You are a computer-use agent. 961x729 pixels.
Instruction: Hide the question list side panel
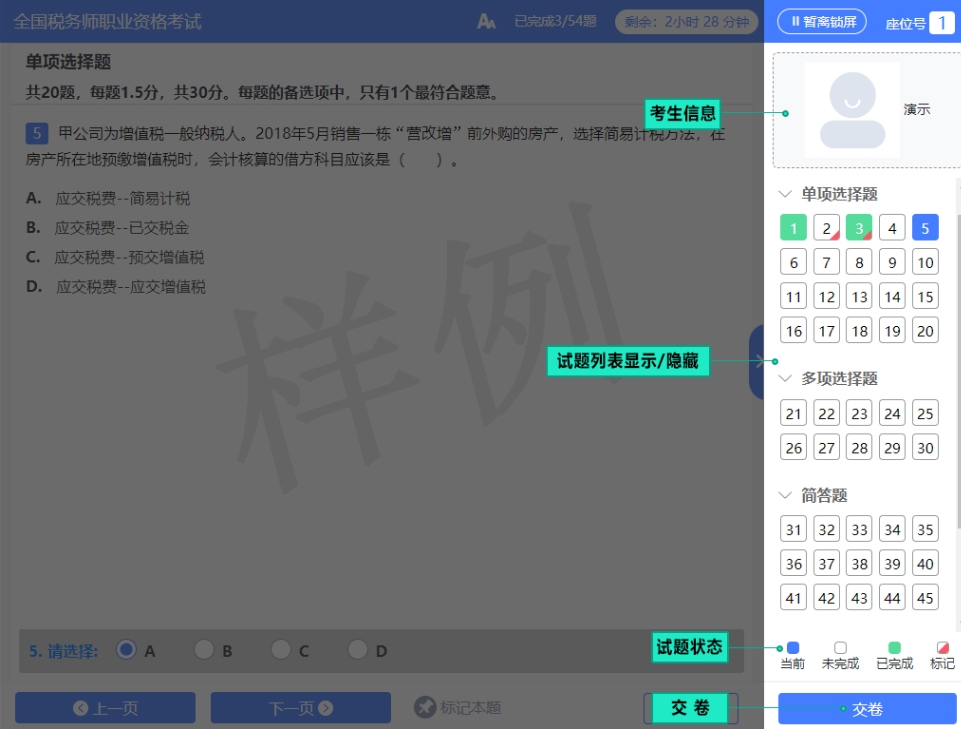[757, 362]
